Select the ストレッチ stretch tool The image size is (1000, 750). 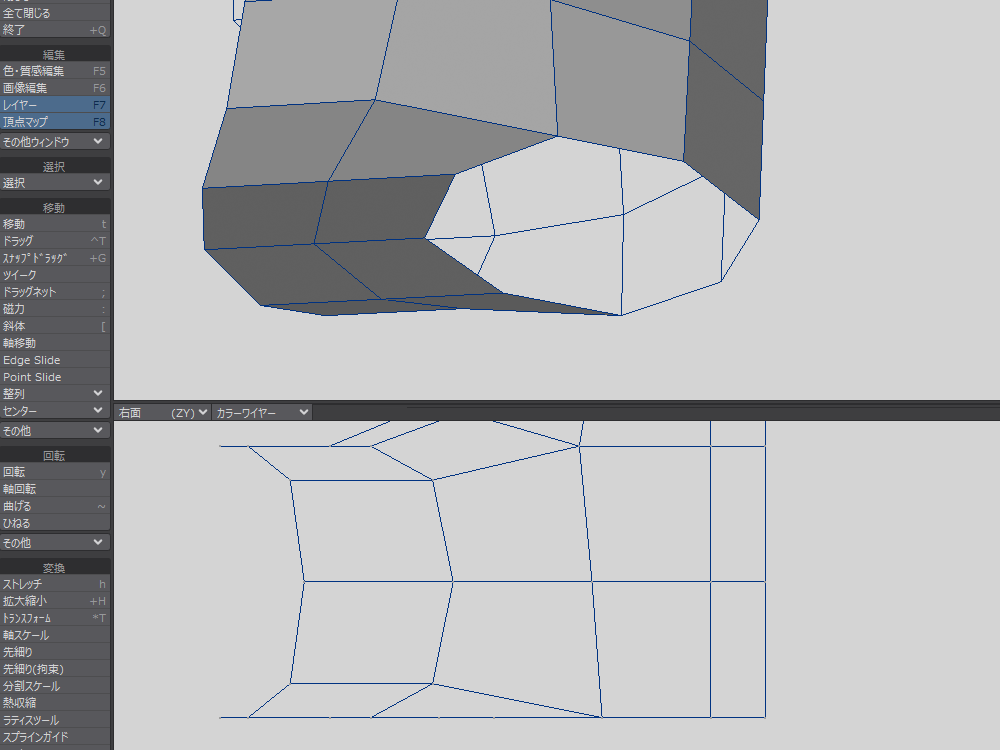pyautogui.click(x=54, y=584)
